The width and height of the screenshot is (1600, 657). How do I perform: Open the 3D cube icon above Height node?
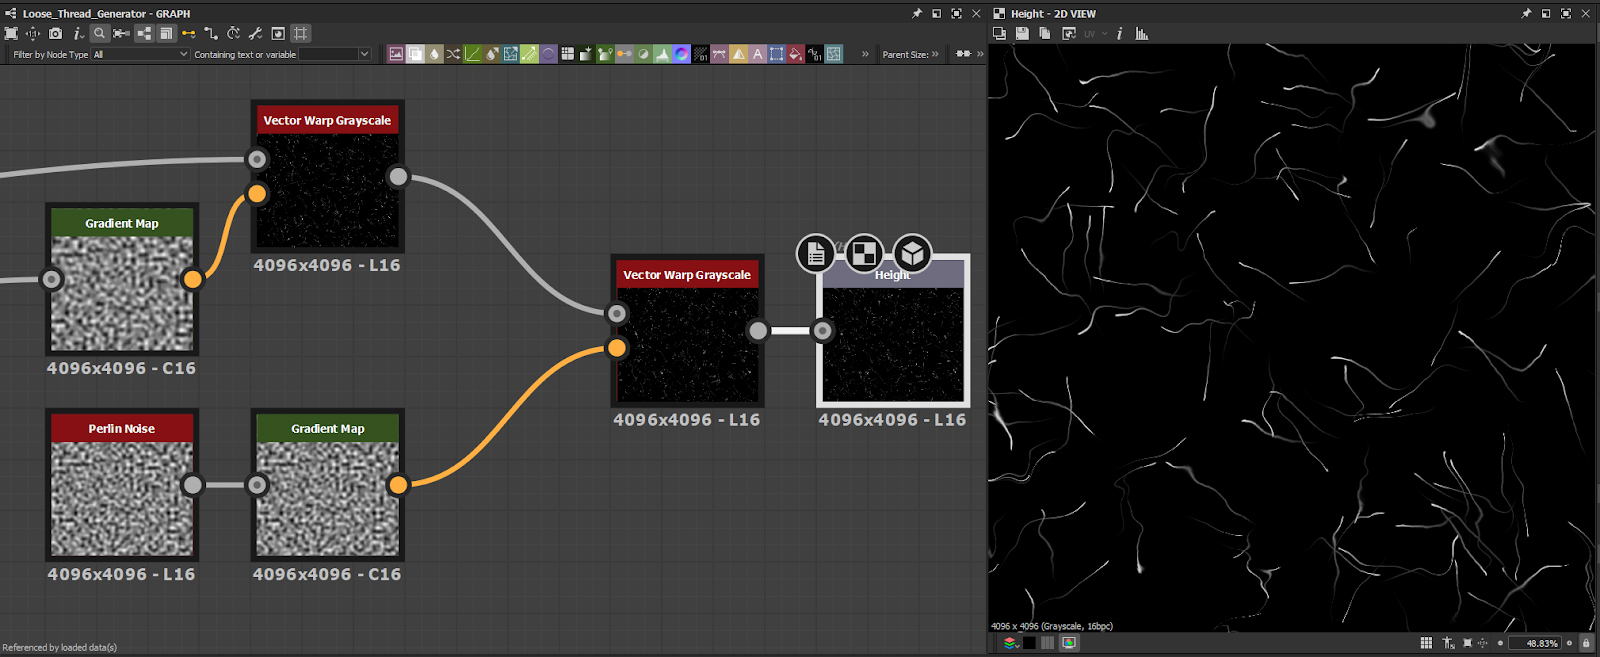(911, 254)
